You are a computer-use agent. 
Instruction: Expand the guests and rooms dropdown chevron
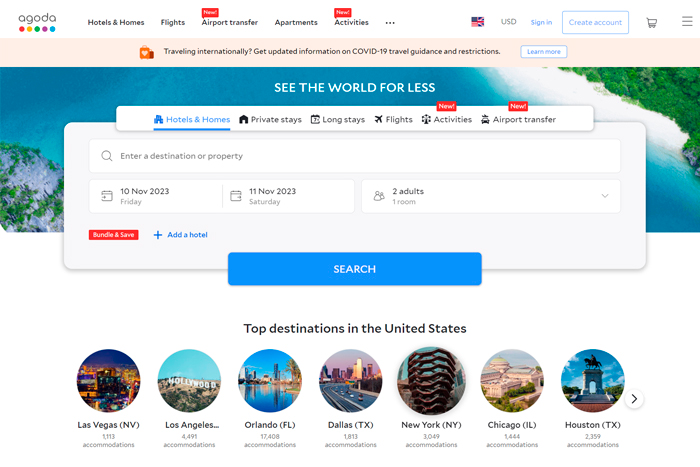coord(605,196)
